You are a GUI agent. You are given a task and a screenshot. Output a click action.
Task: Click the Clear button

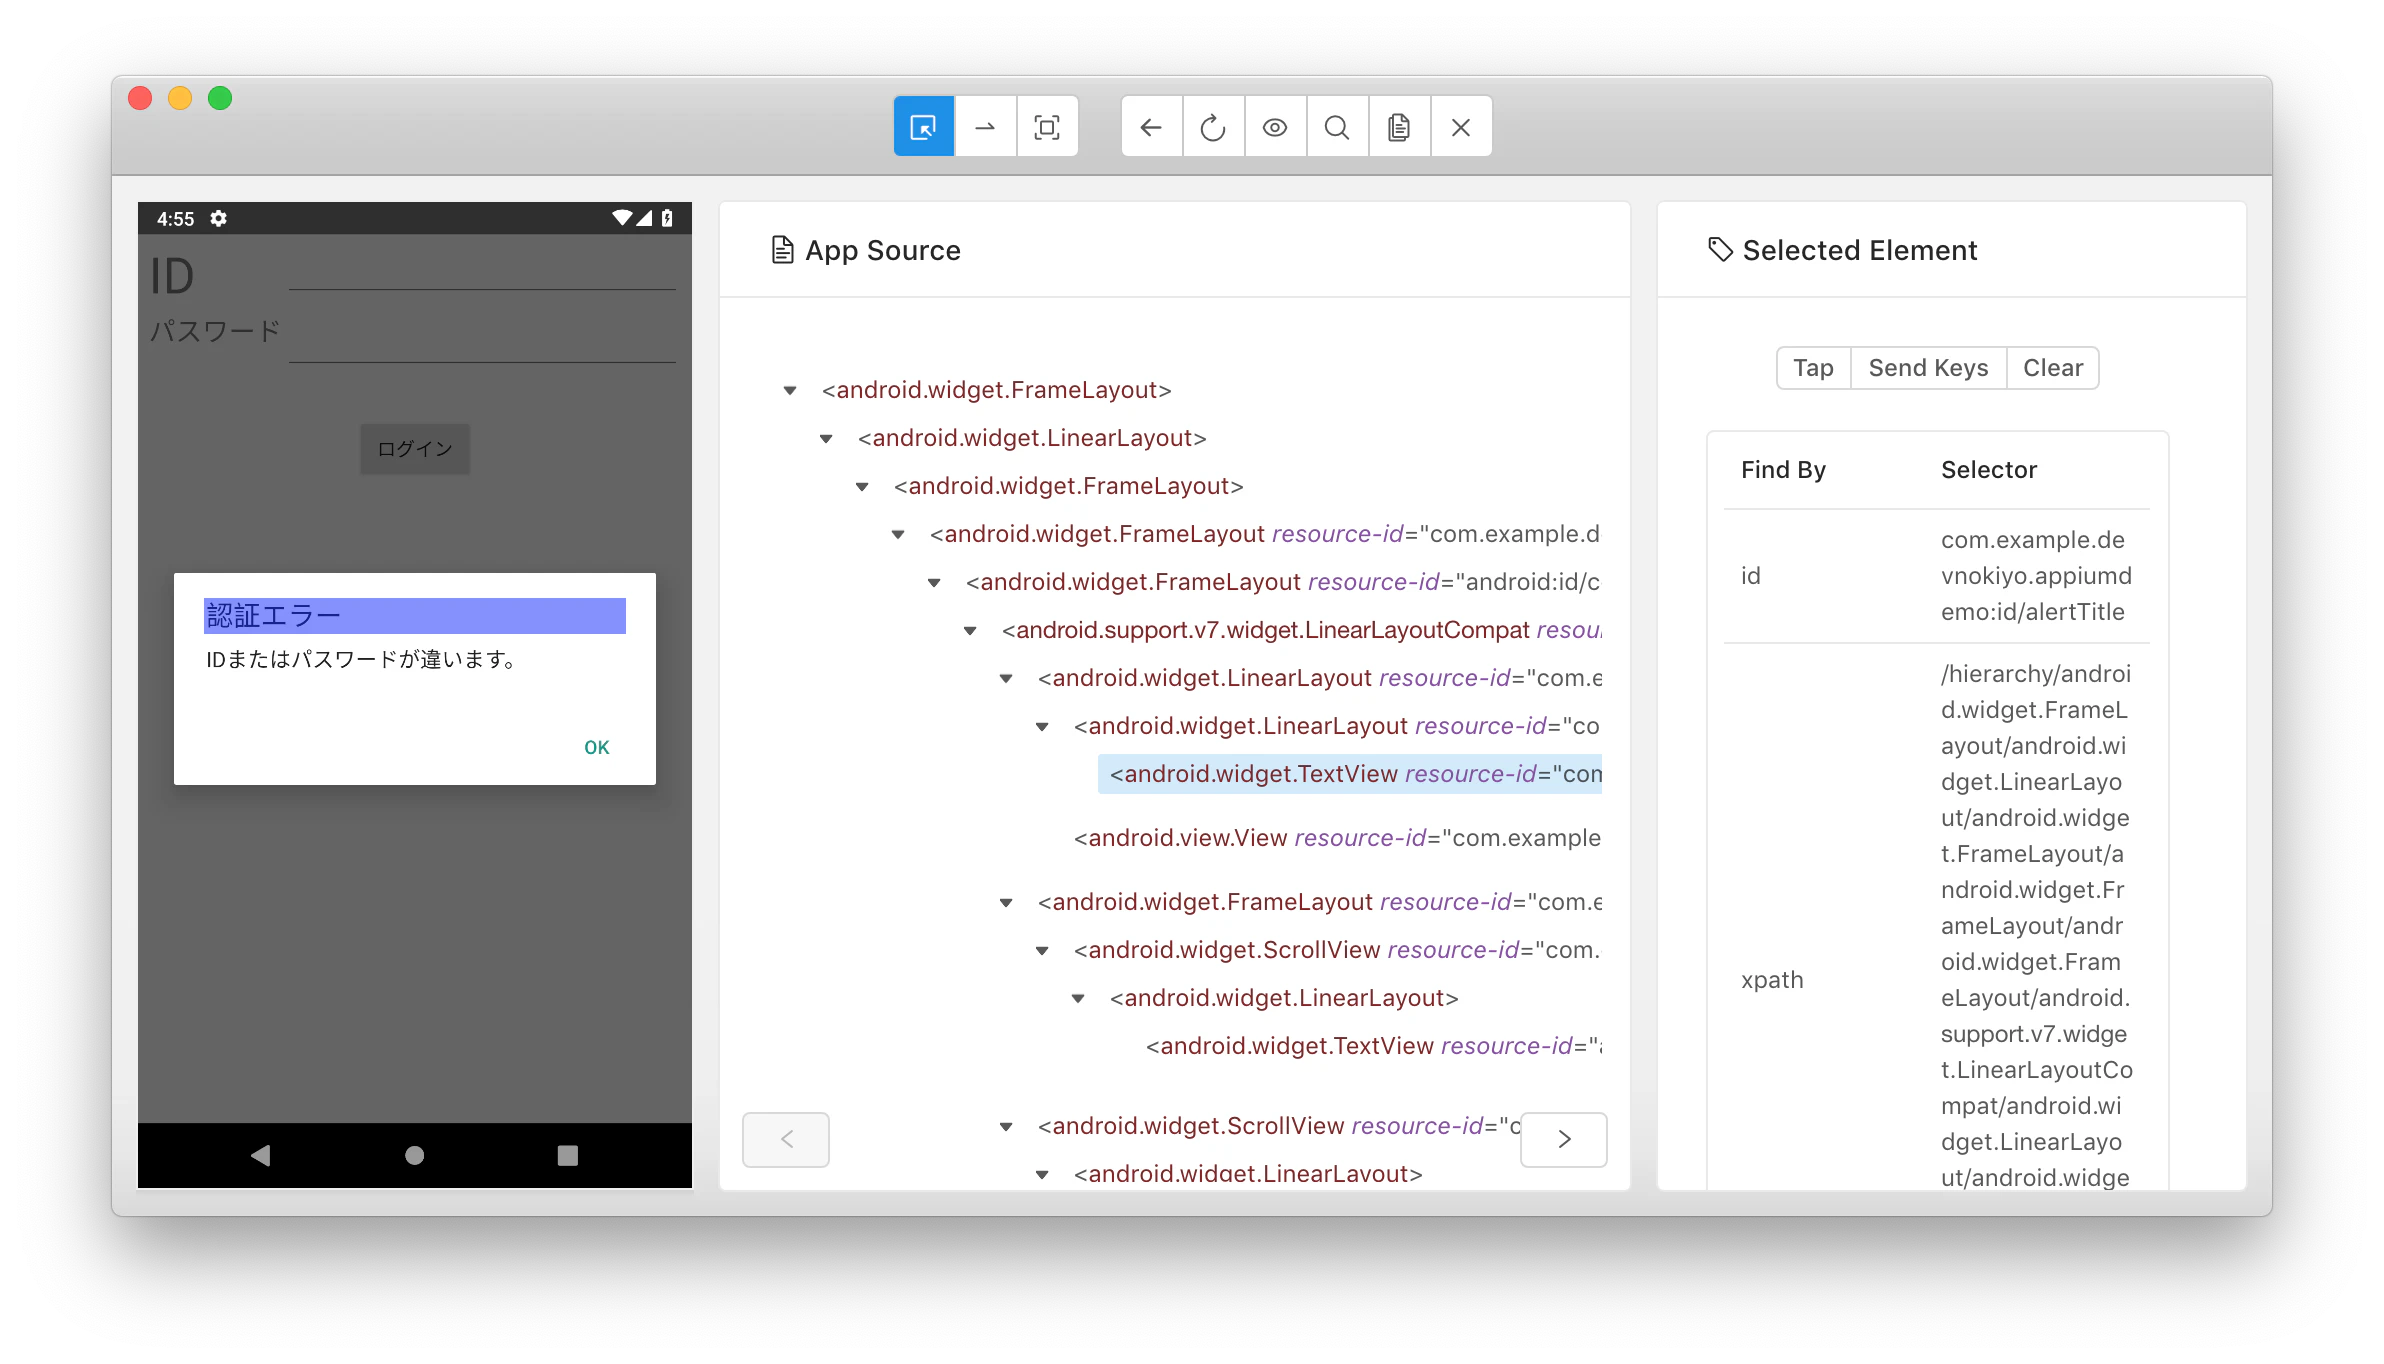pos(2052,368)
